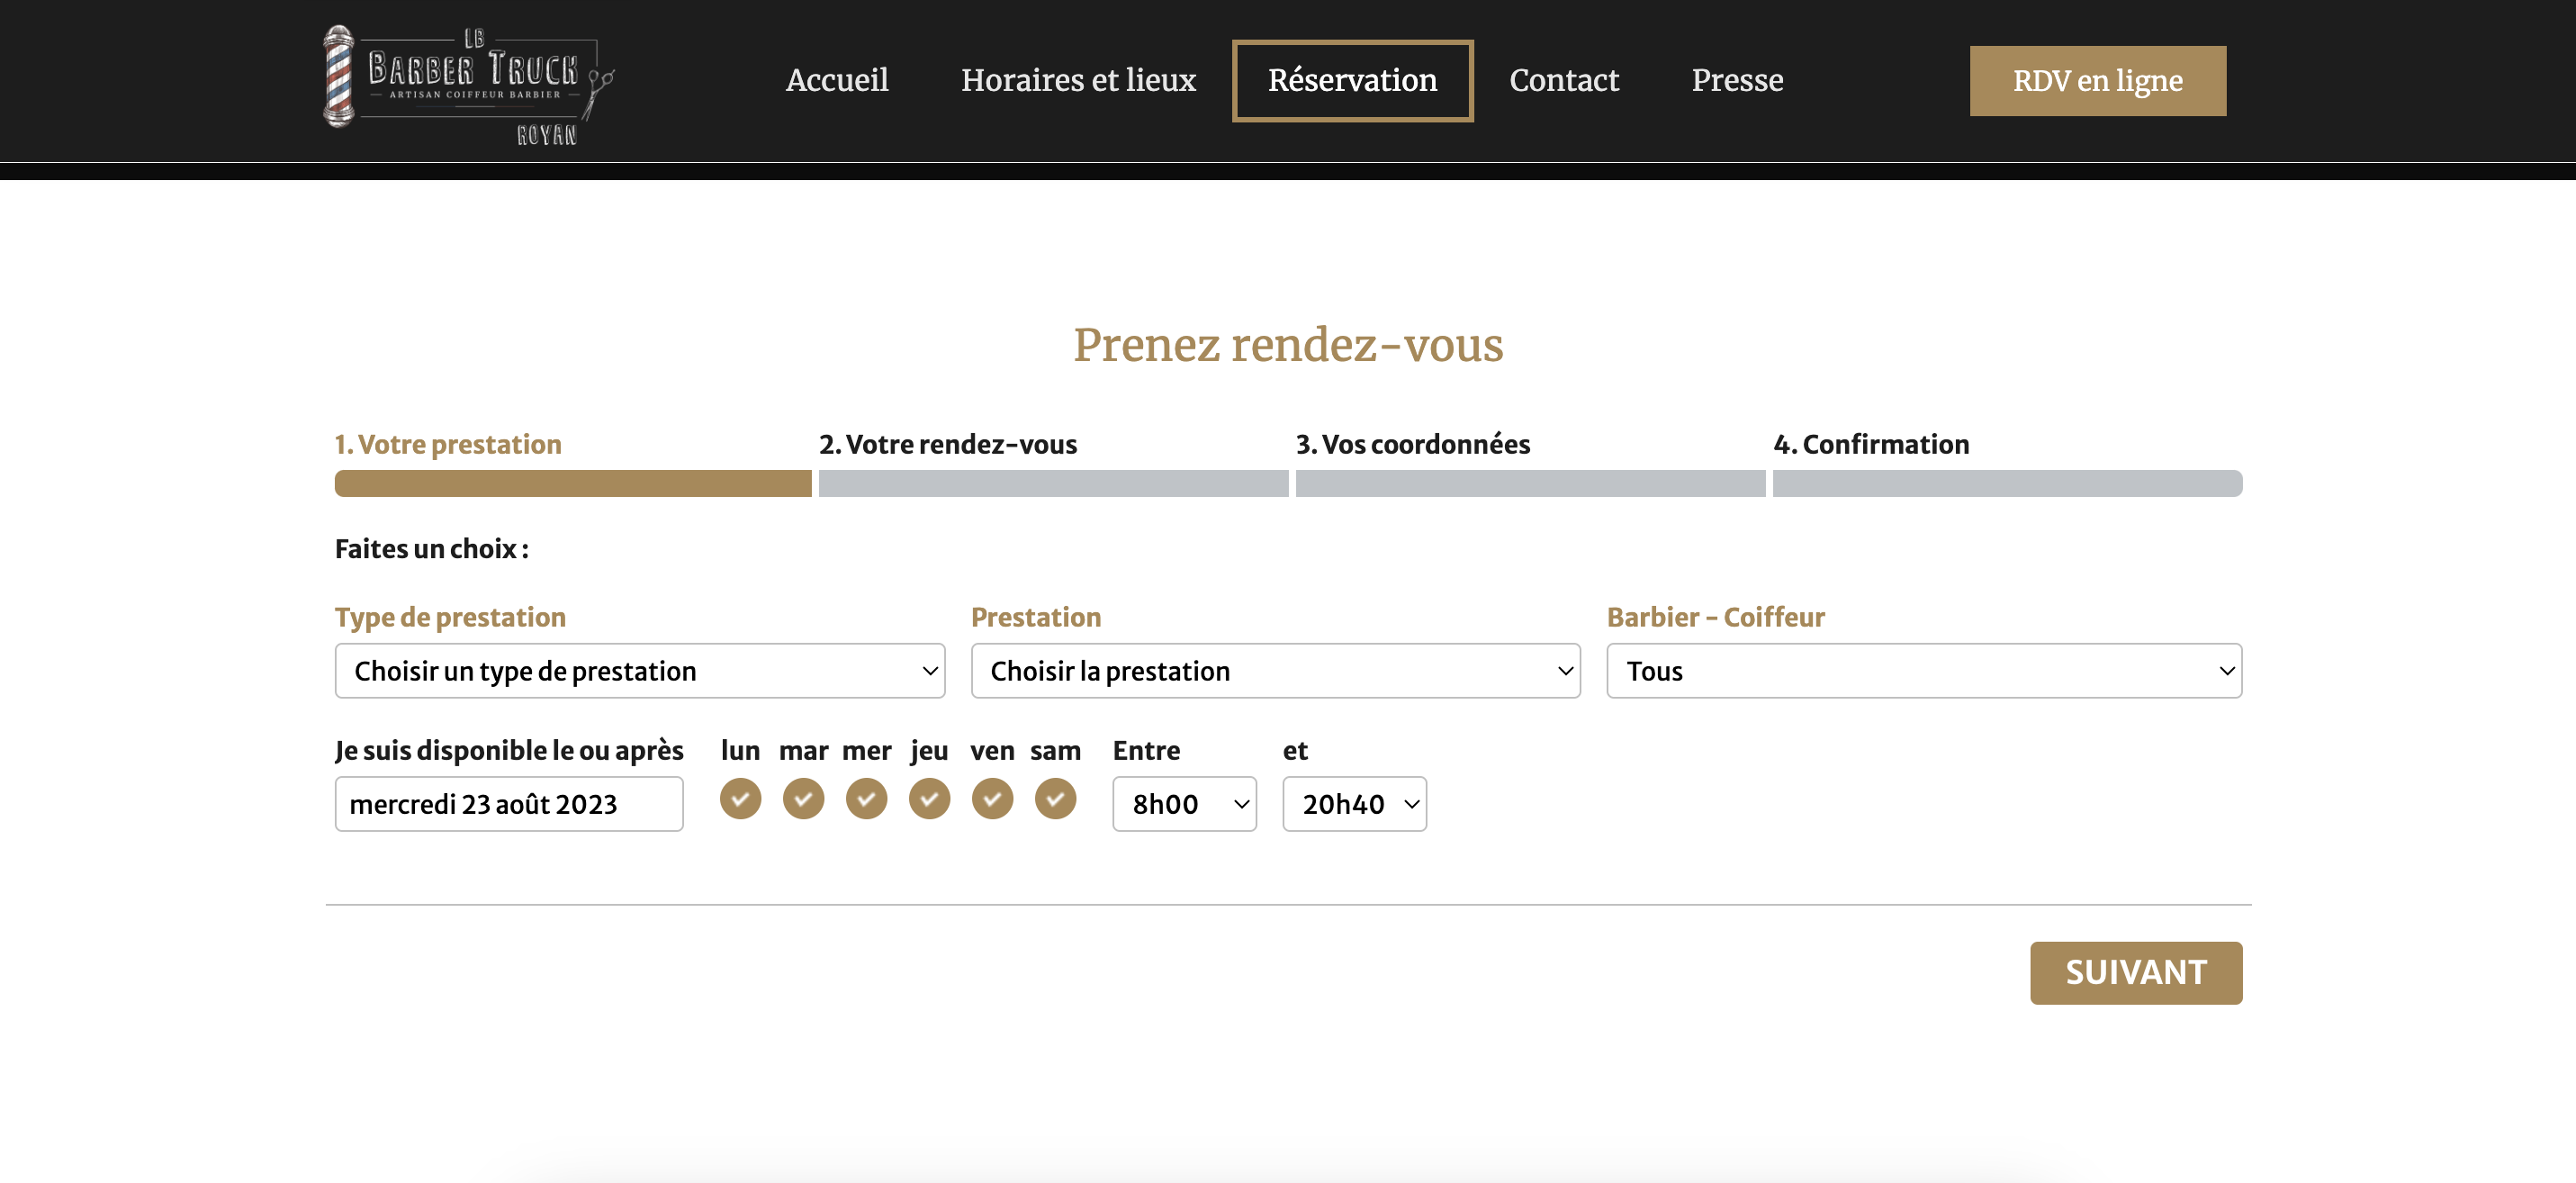
Task: Go to the Accueil menu item
Action: tap(837, 80)
